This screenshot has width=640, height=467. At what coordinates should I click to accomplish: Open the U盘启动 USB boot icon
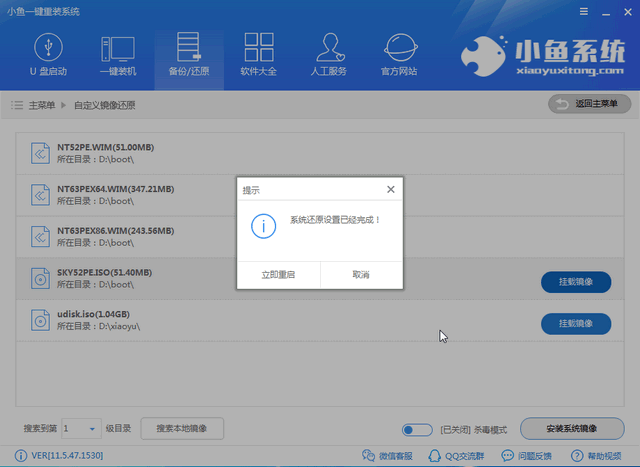tap(47, 54)
